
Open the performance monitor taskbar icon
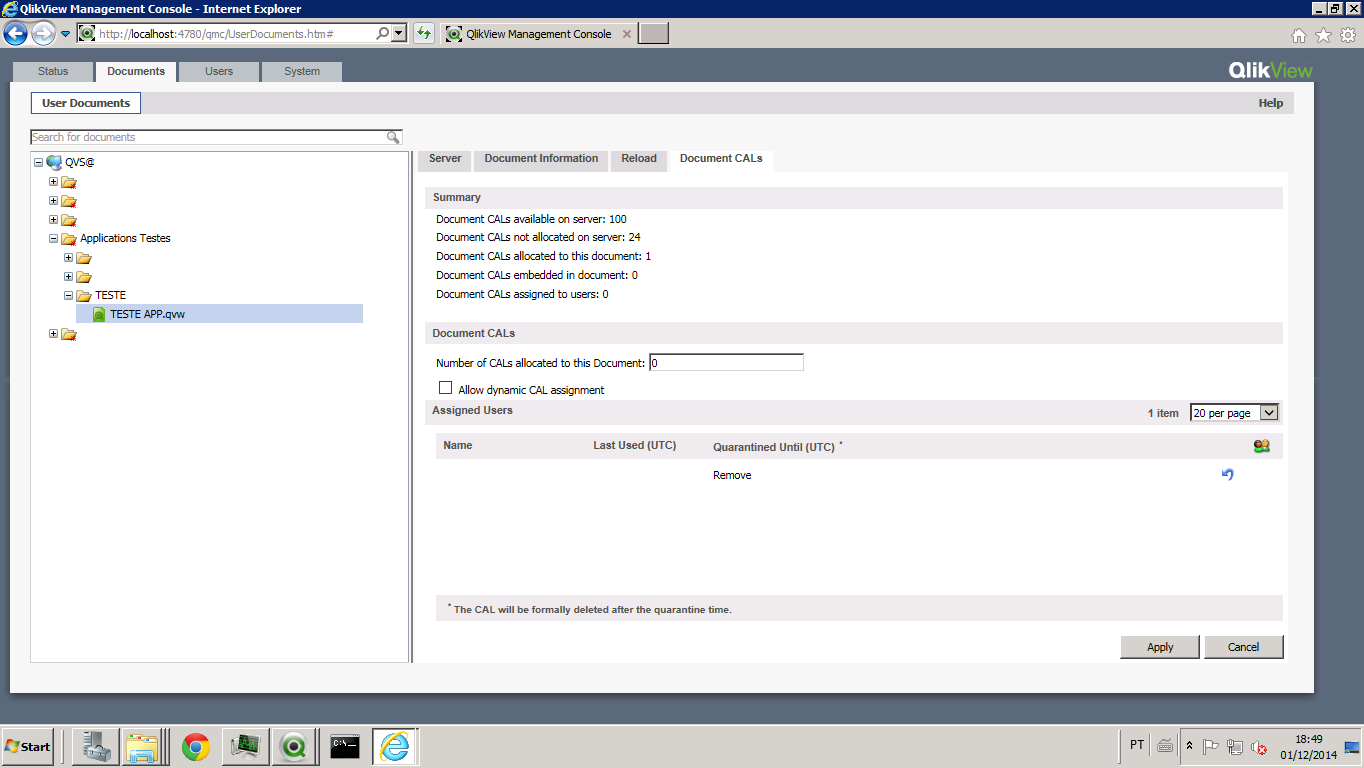click(245, 747)
